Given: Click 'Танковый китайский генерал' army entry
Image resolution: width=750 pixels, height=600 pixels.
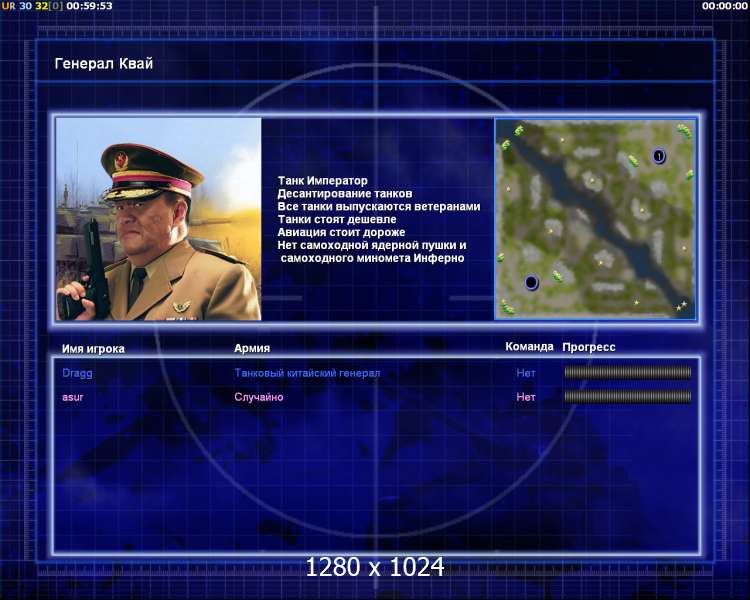Looking at the screenshot, I should [x=307, y=373].
